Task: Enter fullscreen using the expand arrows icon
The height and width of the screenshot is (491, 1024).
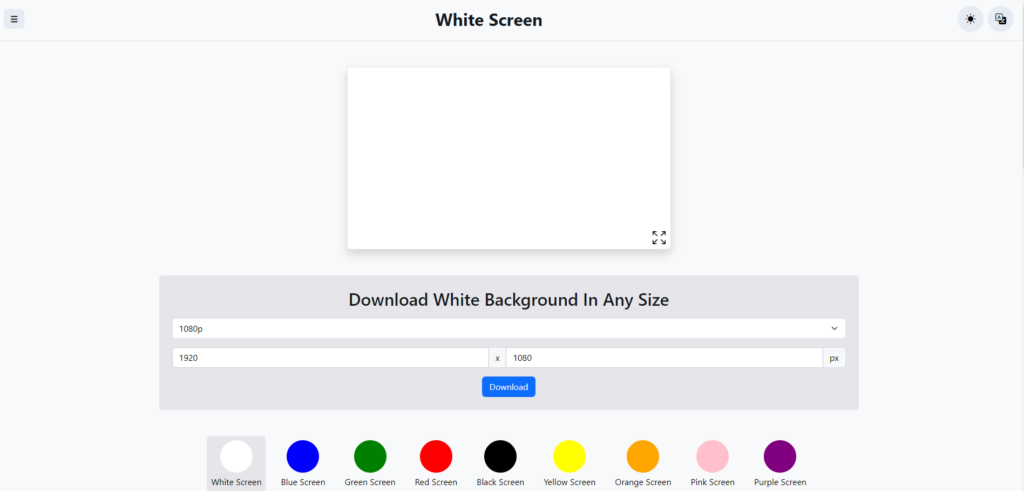Action: 659,238
